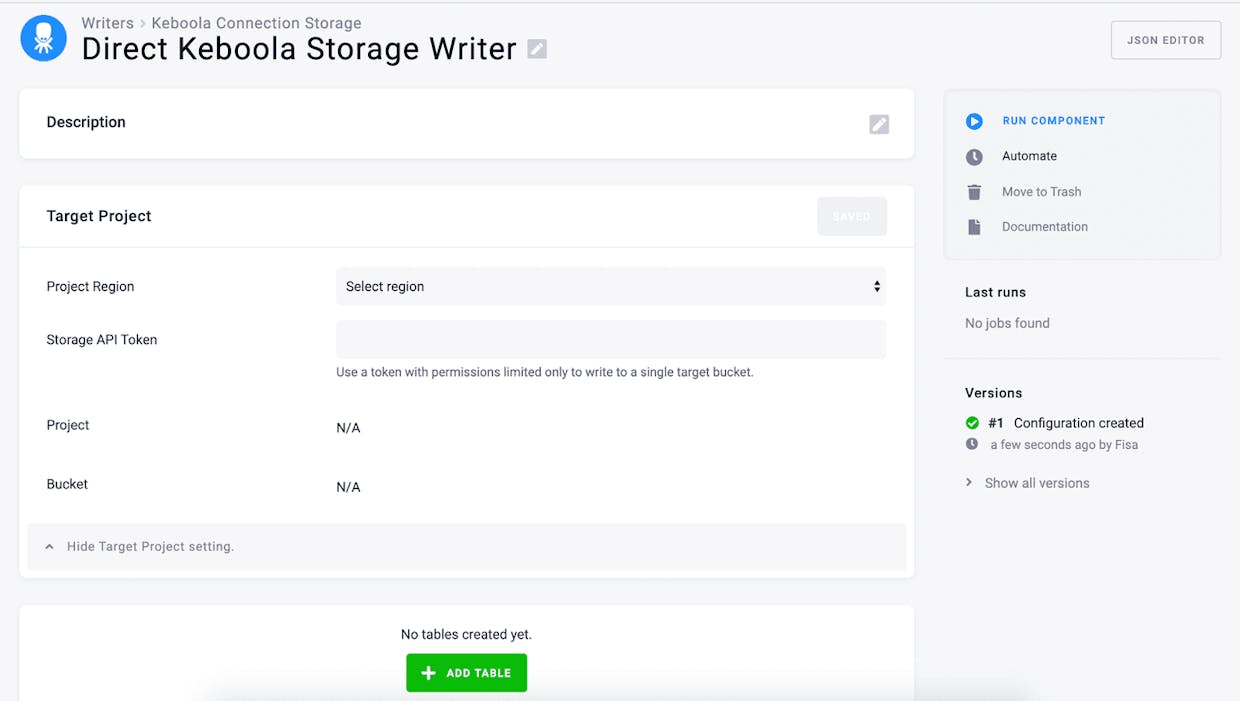Click the Run Component link
1240x701 pixels.
[1054, 121]
